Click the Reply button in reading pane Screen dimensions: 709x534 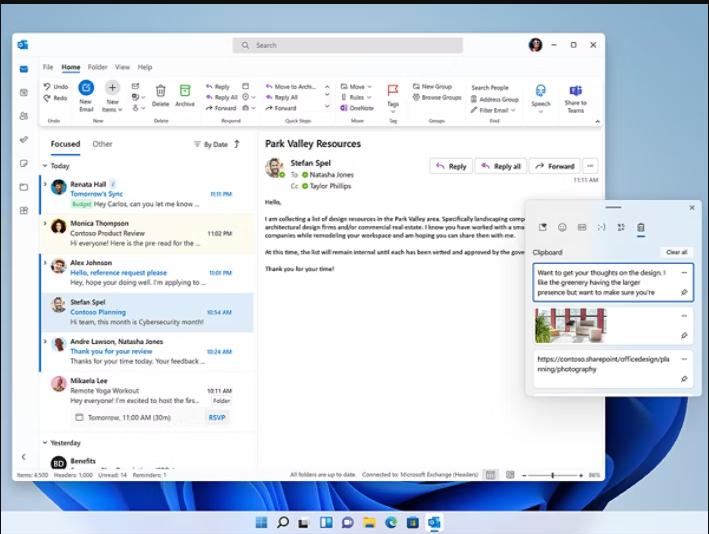(x=451, y=166)
